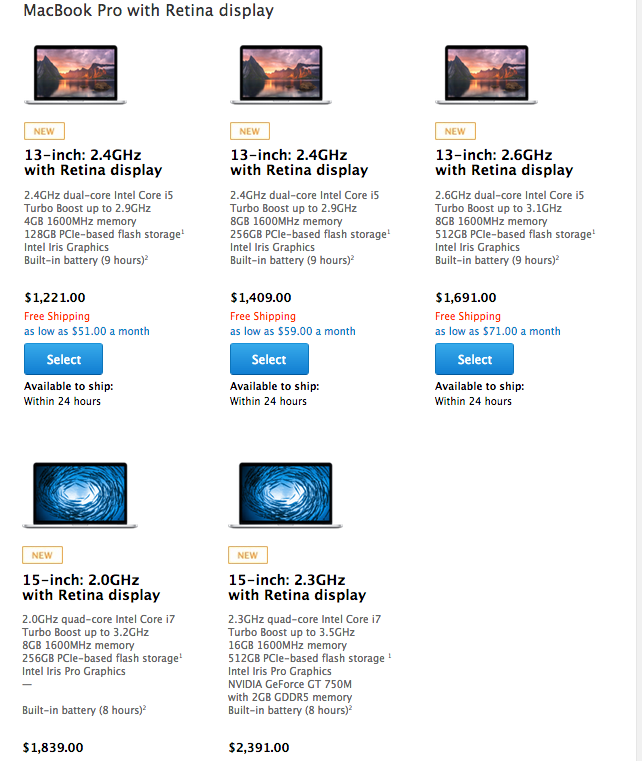The height and width of the screenshot is (761, 642).
Task: Click the 15-inch 2.0GHz MacBook image
Action: point(80,495)
